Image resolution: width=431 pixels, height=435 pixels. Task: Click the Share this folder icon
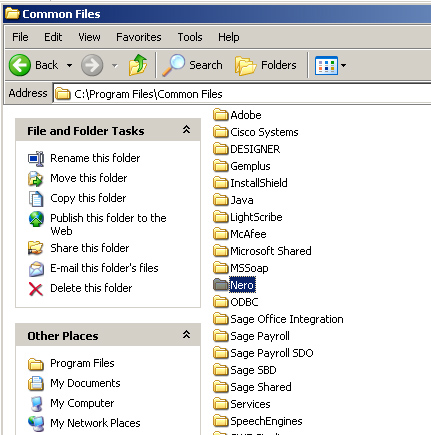36,248
